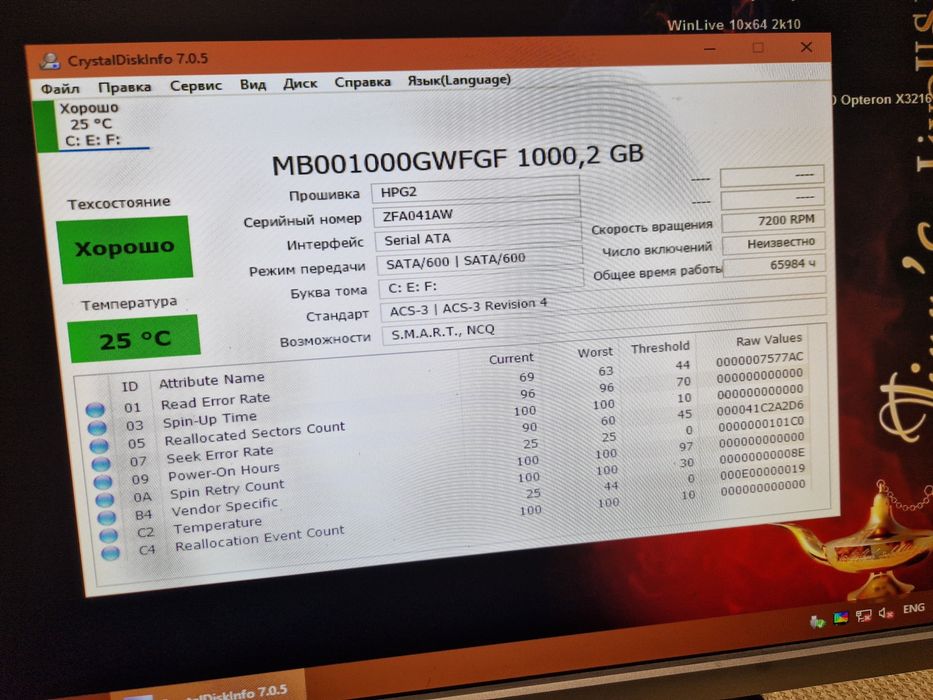Click raw value 0000000101C0
Screen dimensions: 933x700
point(762,424)
